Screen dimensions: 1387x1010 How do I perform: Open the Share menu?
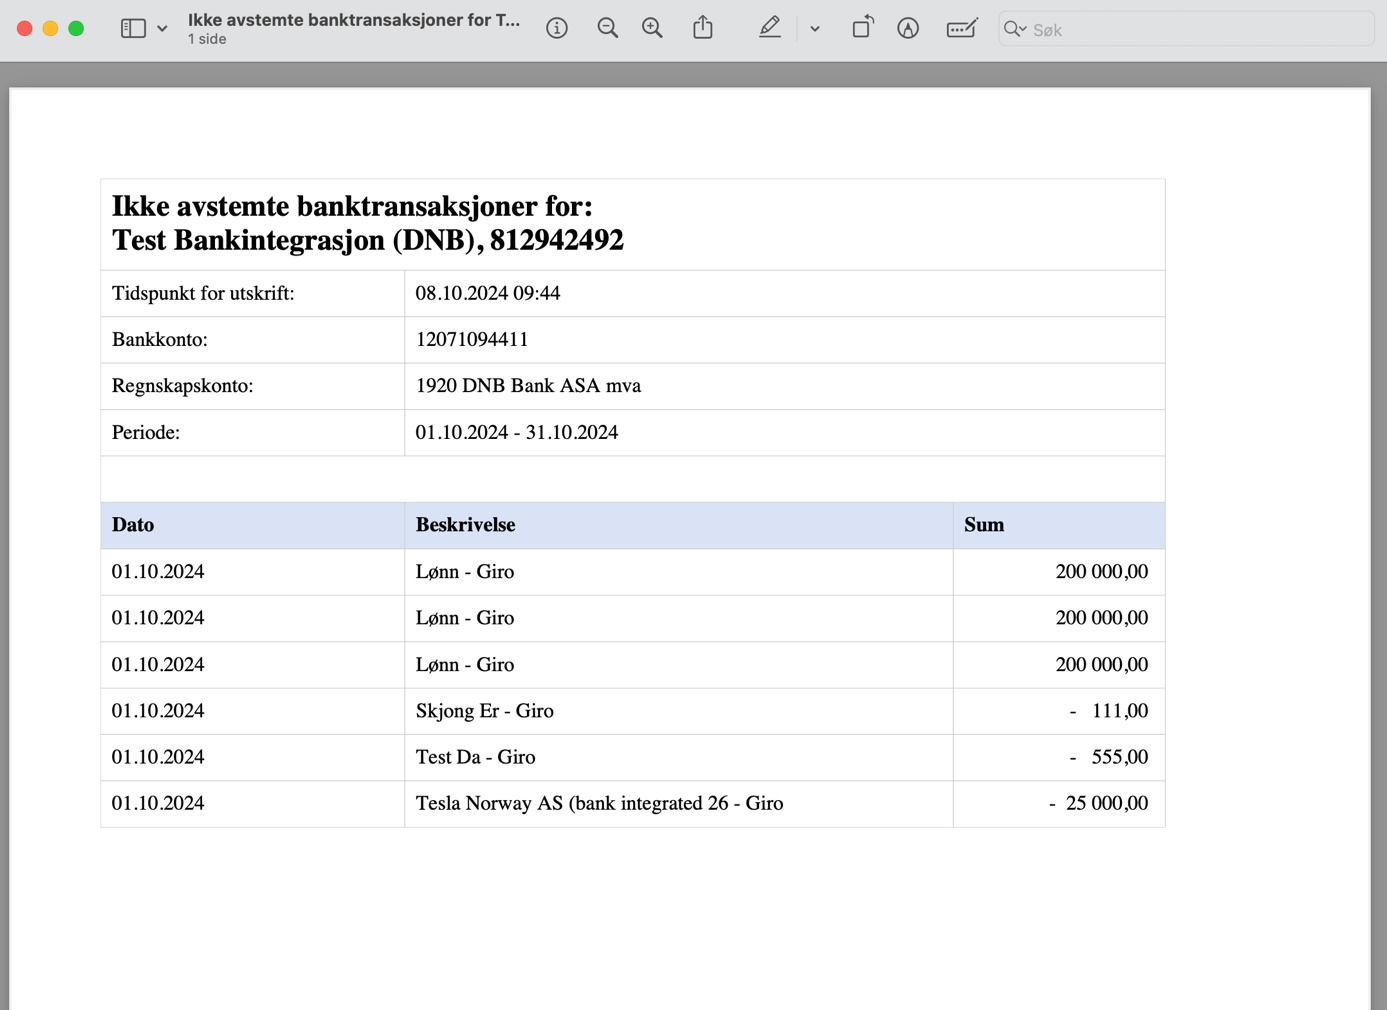pos(703,28)
